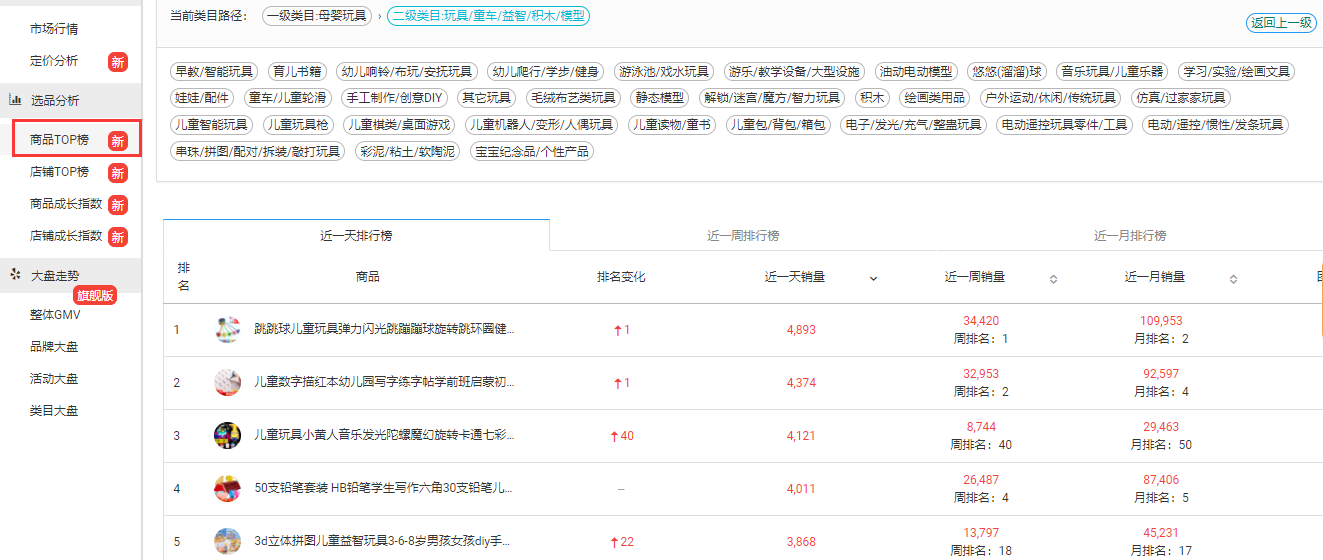Choose the 早教/智能玩具 category tag

point(215,72)
